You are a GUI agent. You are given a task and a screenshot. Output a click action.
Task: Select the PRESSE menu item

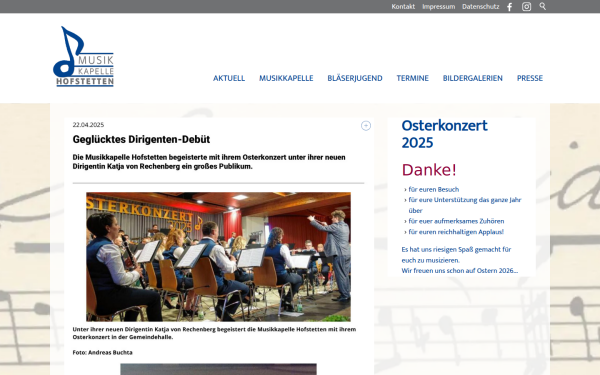click(530, 78)
